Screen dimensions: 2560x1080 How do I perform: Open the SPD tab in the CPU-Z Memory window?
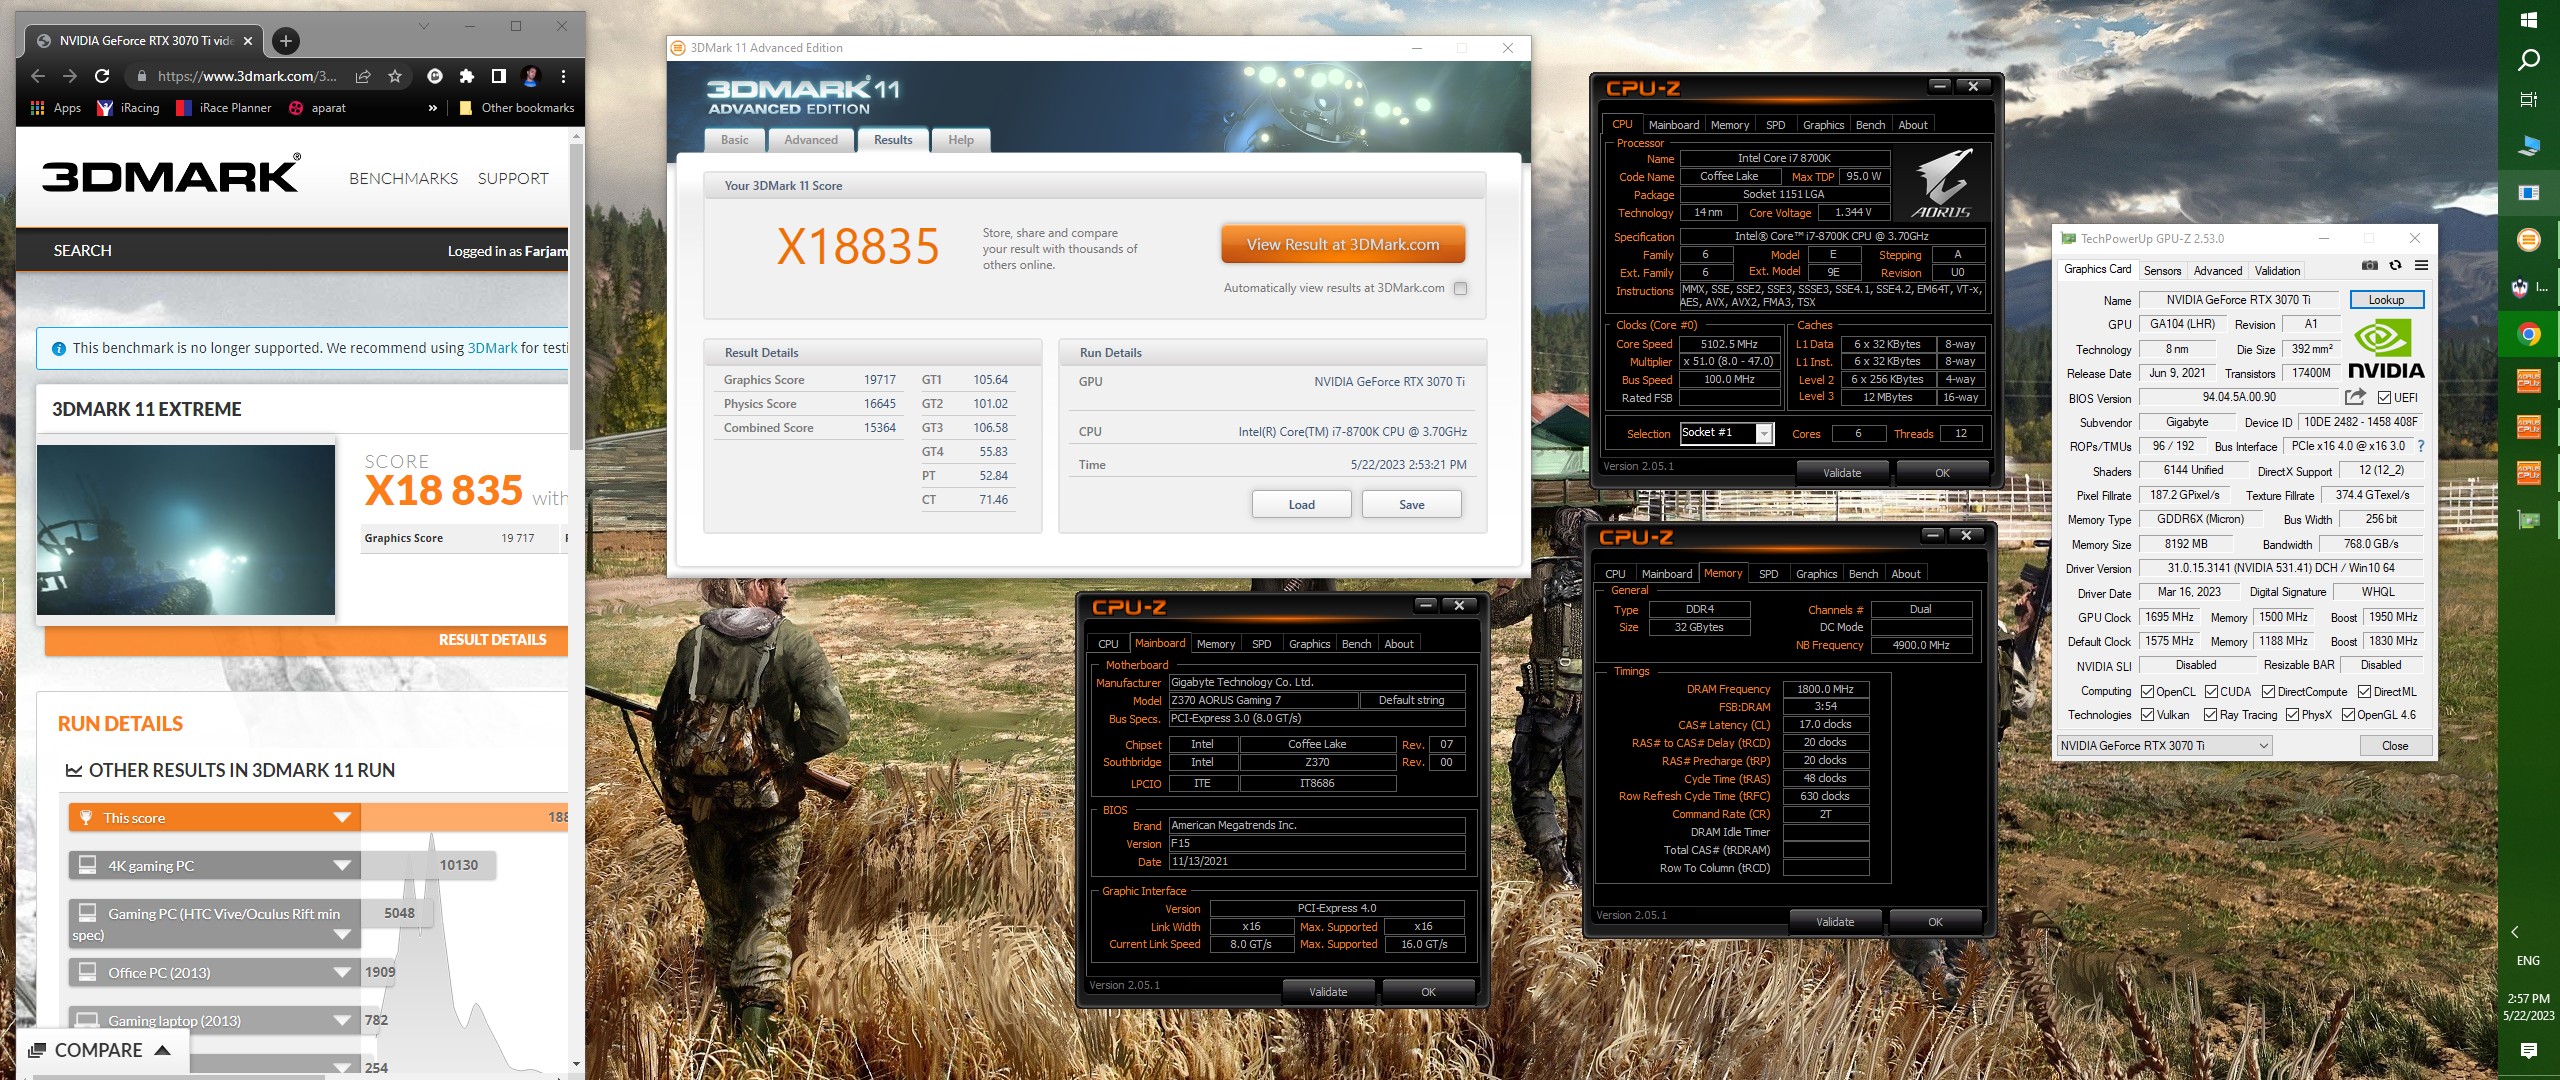1768,574
